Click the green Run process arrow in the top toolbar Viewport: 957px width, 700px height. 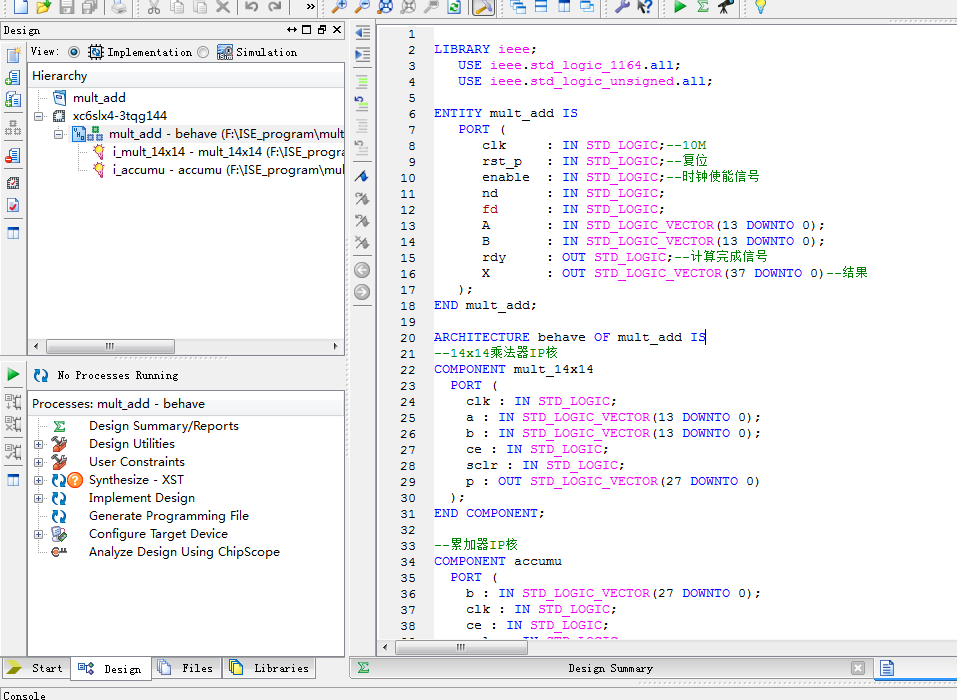[x=680, y=7]
